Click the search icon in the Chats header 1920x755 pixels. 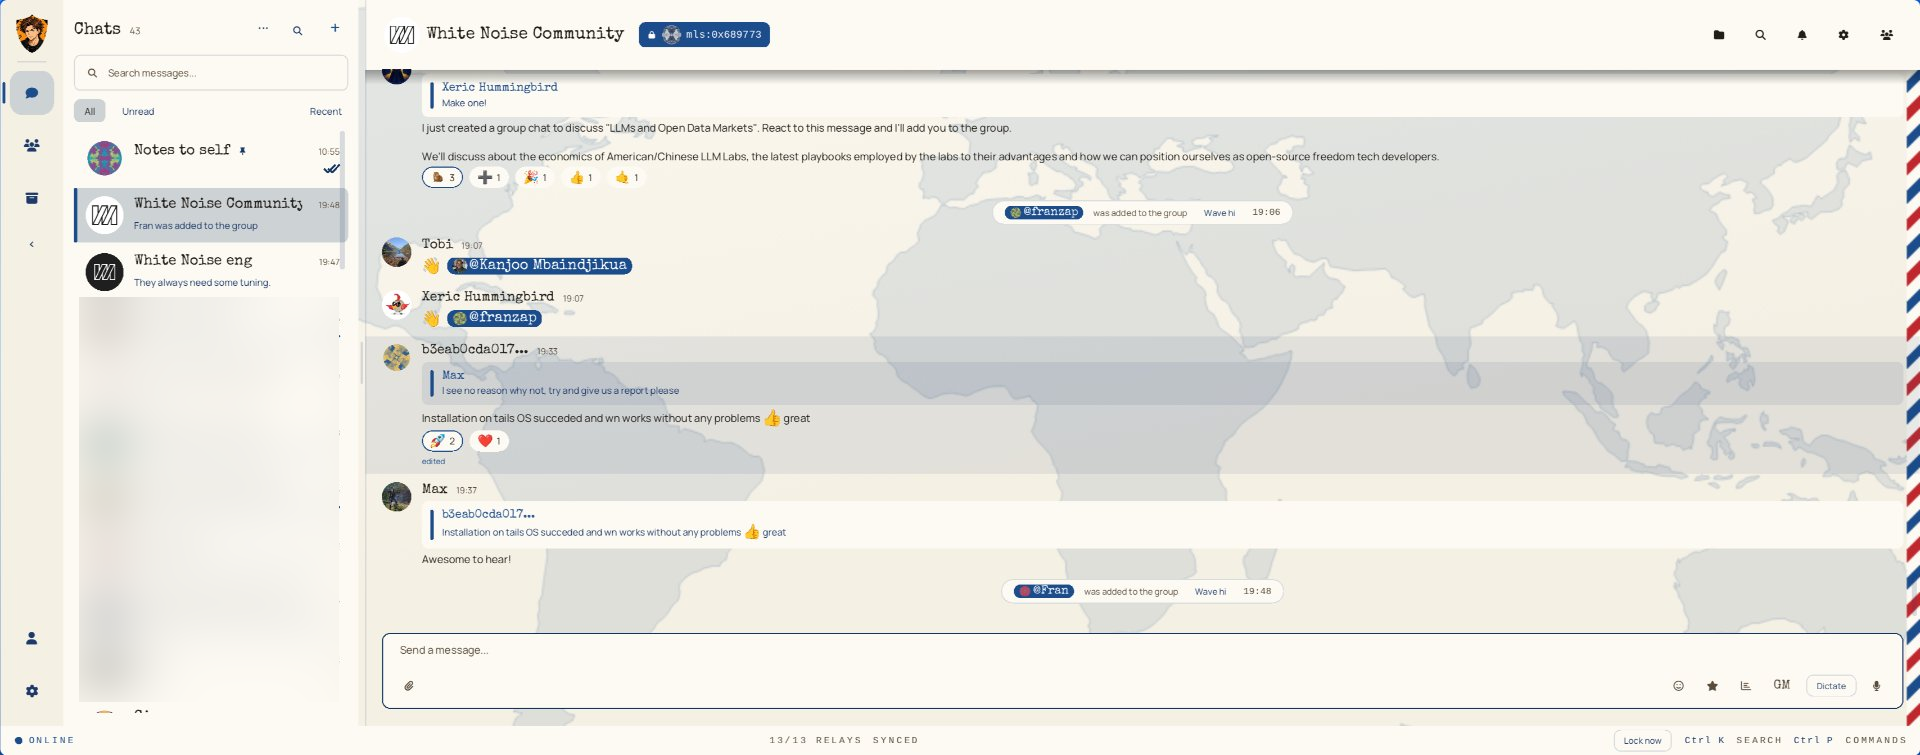[x=297, y=30]
